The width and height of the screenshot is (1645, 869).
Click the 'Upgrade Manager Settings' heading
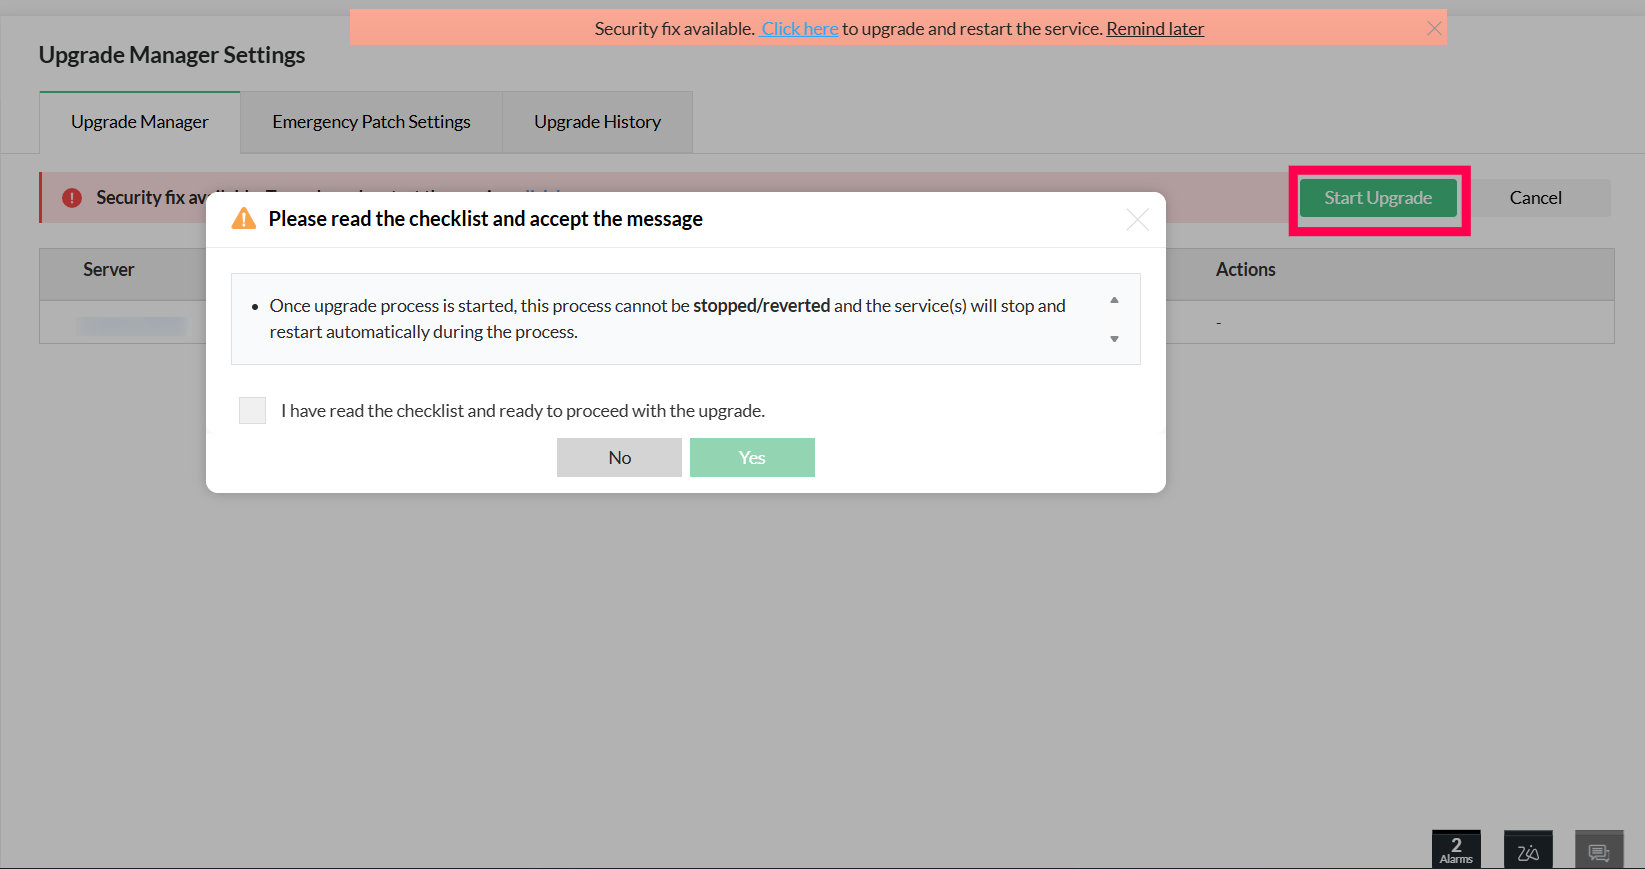(x=172, y=55)
